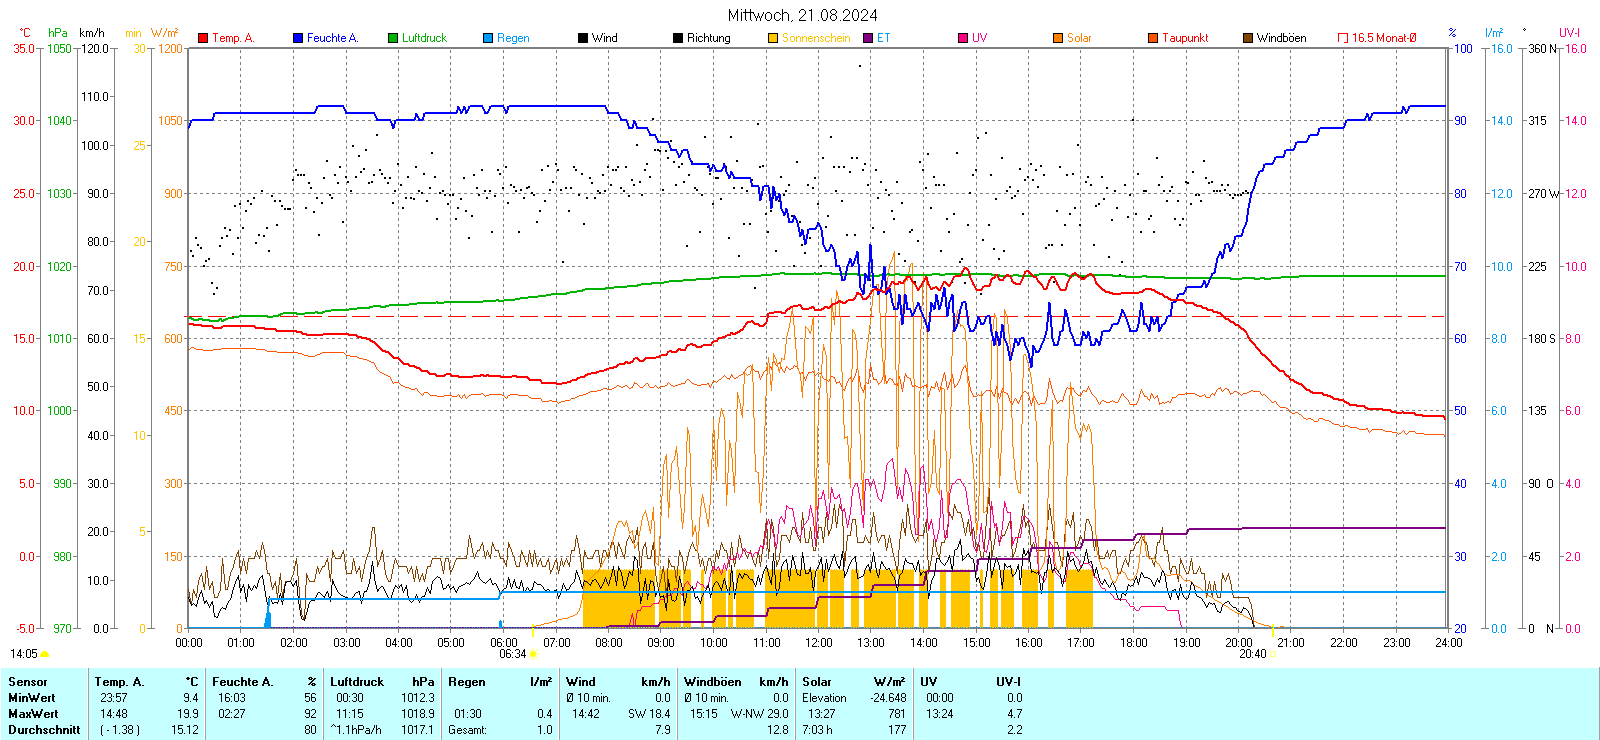Click the yellow Sonnenschein legend square
The width and height of the screenshot is (1600, 740).
[773, 38]
